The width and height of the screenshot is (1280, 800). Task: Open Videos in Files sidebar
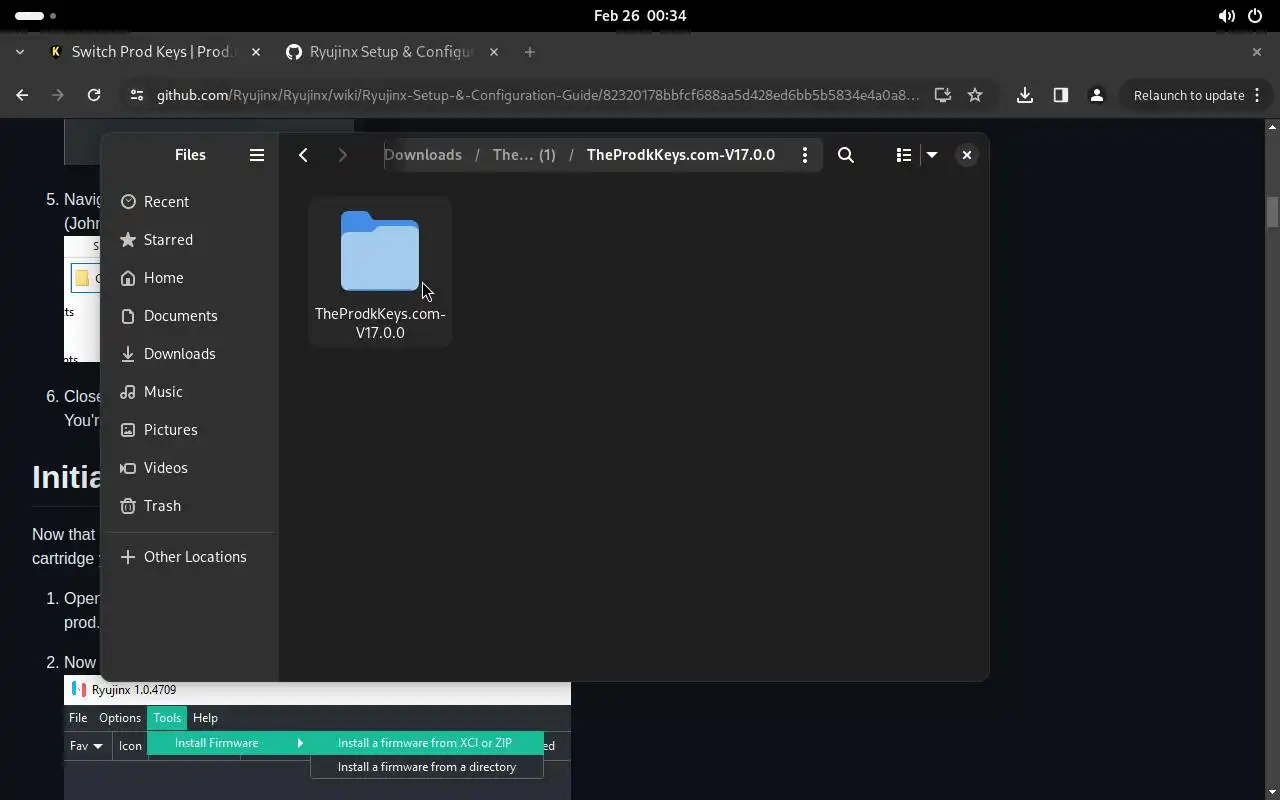pyautogui.click(x=190, y=468)
